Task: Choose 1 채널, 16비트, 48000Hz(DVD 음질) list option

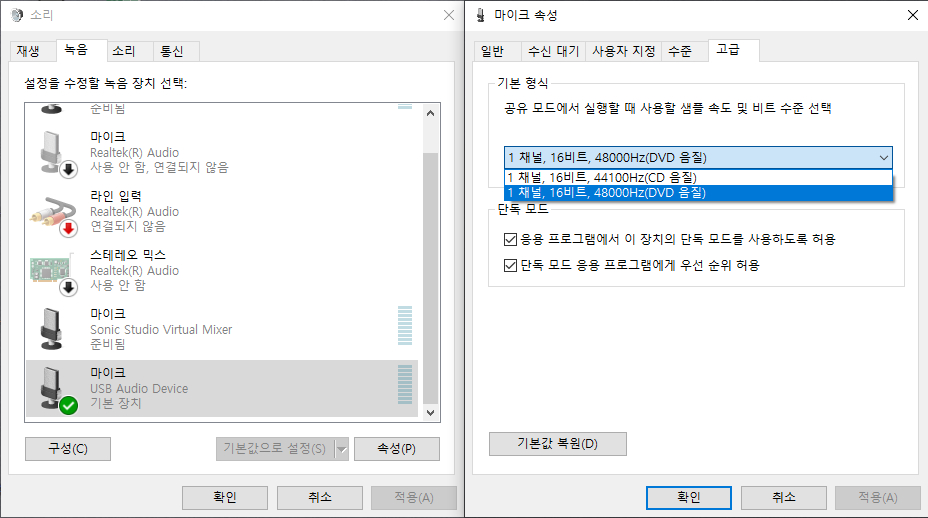Action: point(698,192)
